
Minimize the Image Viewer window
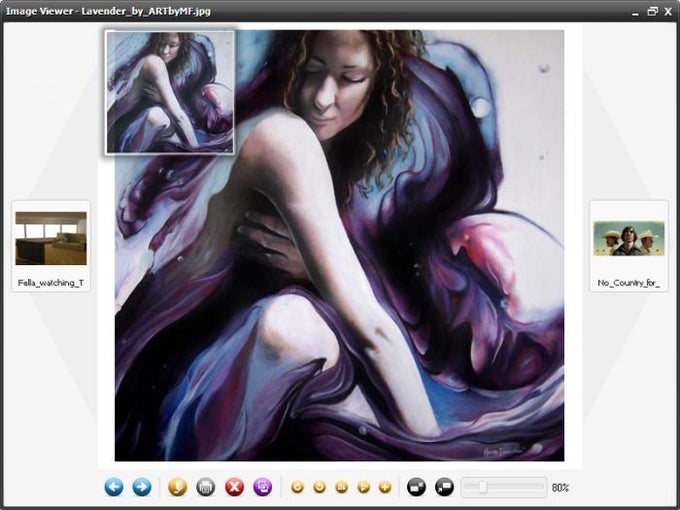[x=635, y=12]
